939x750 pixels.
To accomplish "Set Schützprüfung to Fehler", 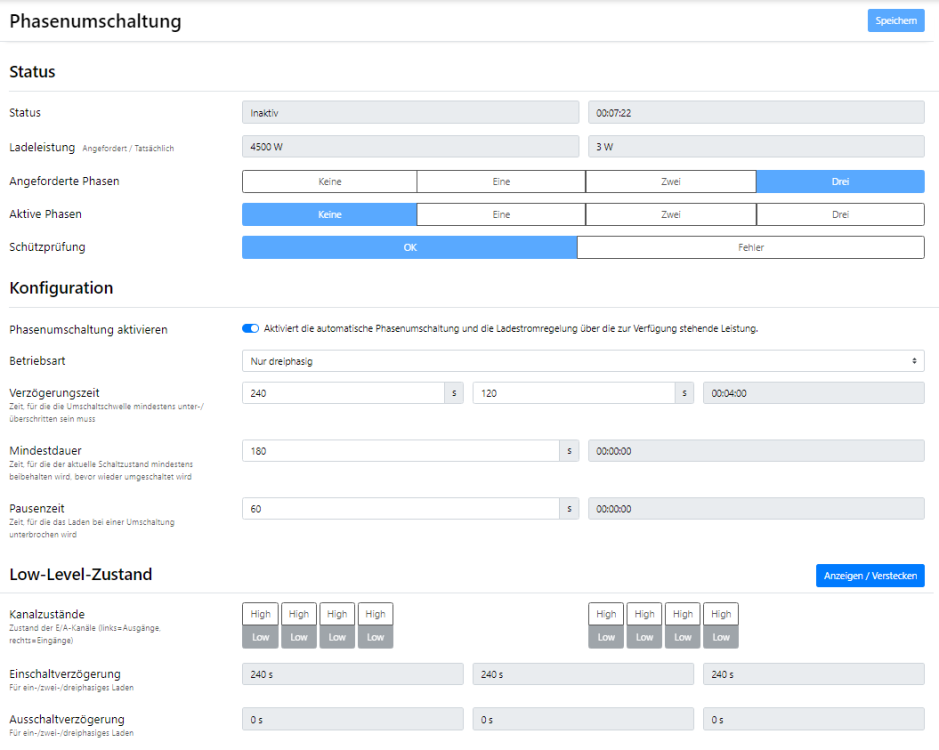I will (x=750, y=248).
